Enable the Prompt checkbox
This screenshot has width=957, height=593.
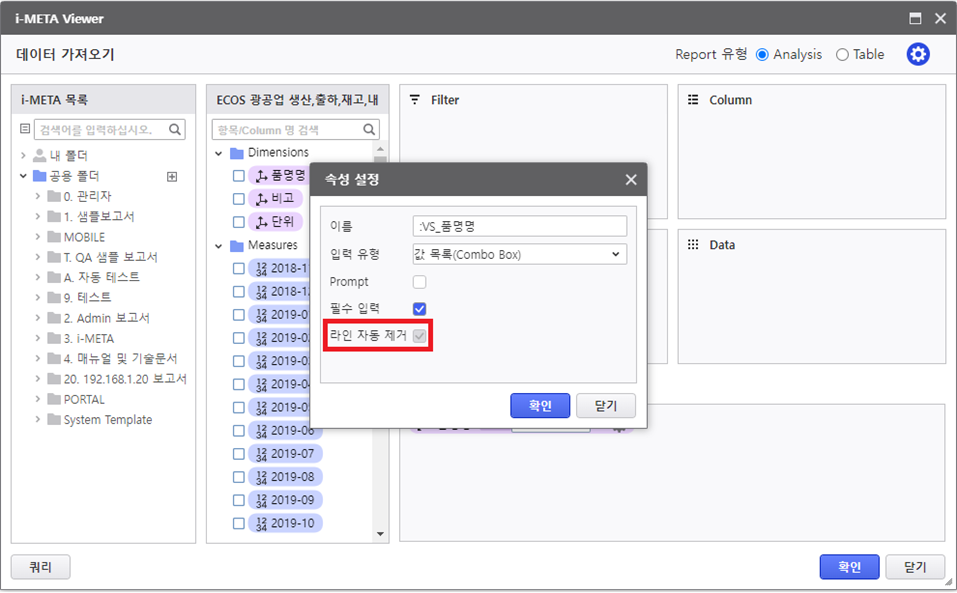point(420,282)
